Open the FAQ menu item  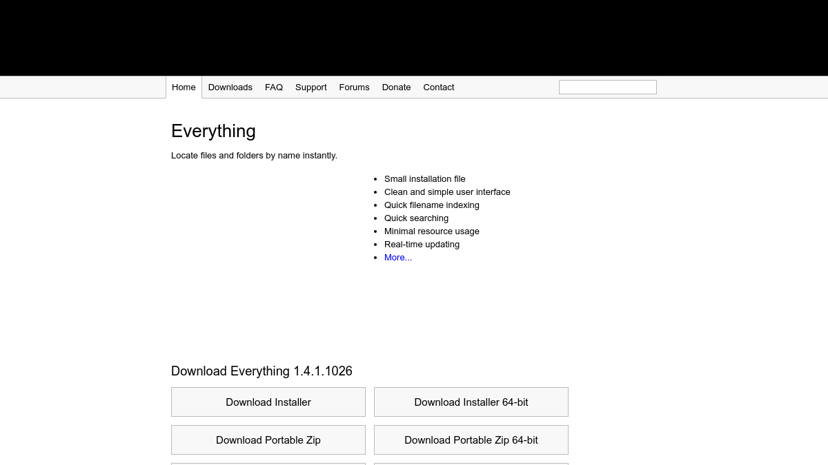[274, 87]
